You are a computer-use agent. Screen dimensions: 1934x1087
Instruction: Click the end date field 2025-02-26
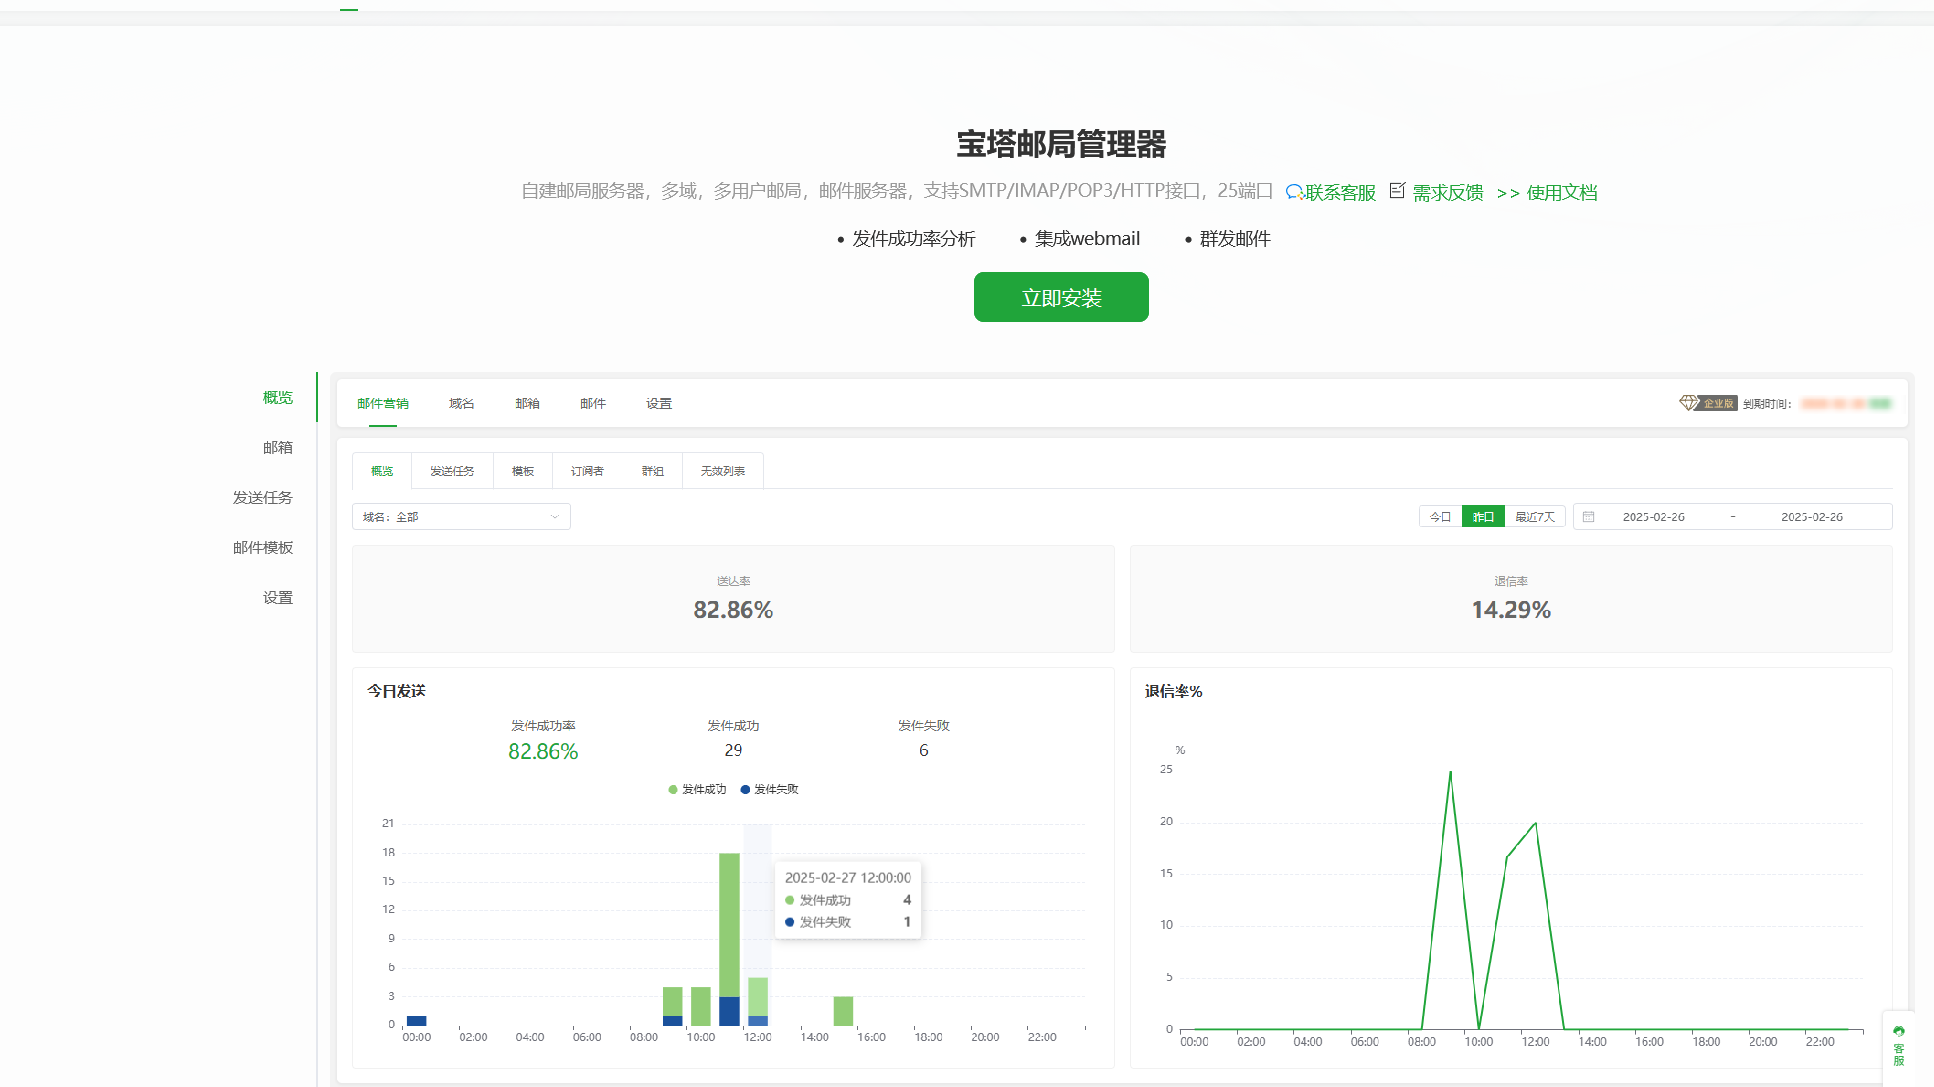coord(1811,516)
